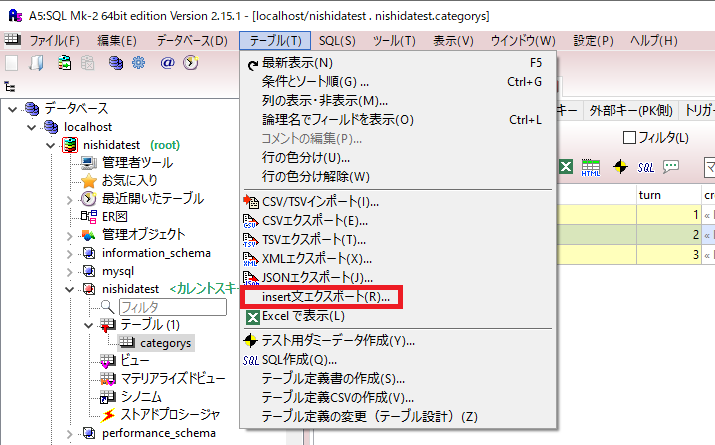Choose XMLエクスポート(X) menu entry
Viewport: 715px width, 445px height.
point(398,259)
